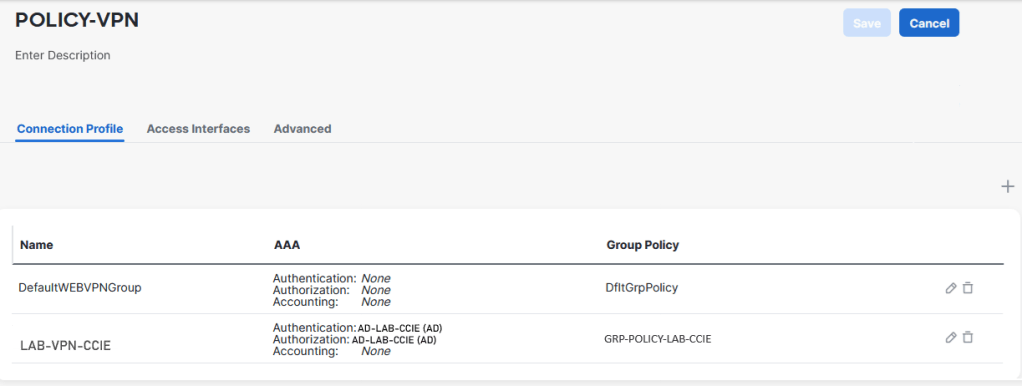Click the Name column header
This screenshot has width=1022, height=386.
pos(36,245)
